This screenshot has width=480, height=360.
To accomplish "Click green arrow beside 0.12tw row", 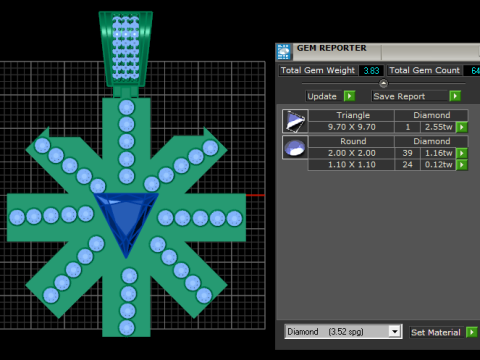I will tap(462, 165).
